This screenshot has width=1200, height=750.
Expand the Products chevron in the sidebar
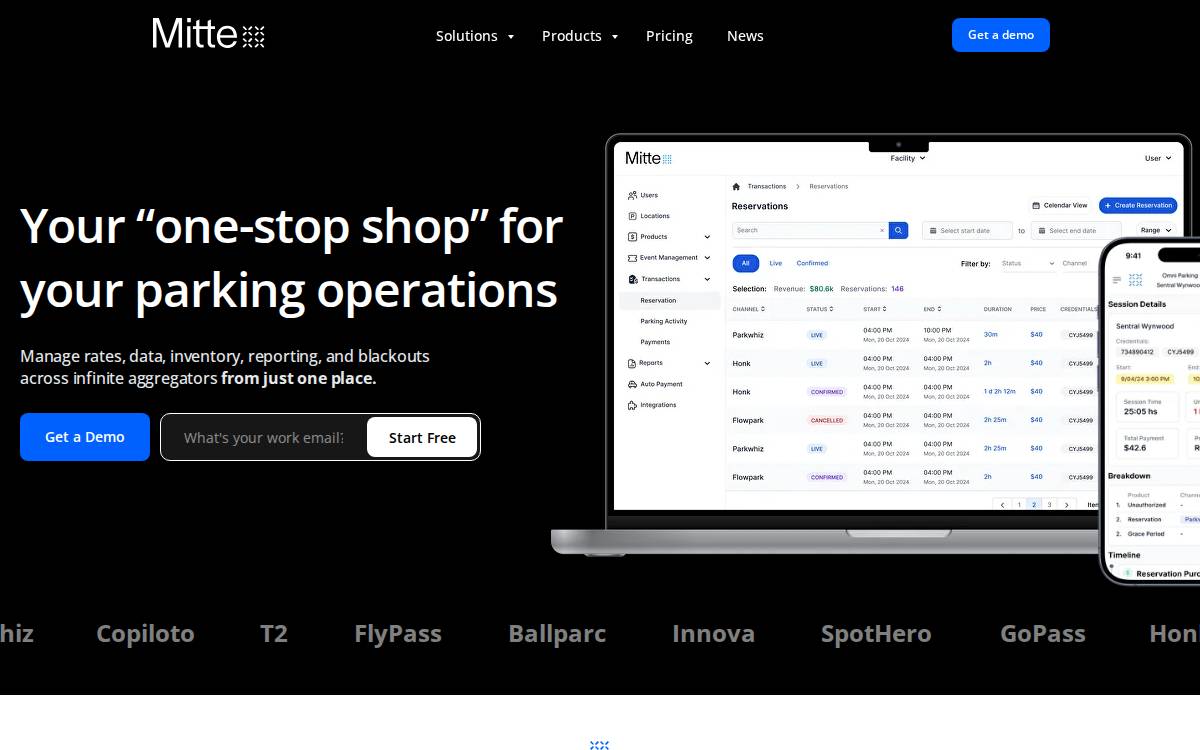[x=707, y=237]
